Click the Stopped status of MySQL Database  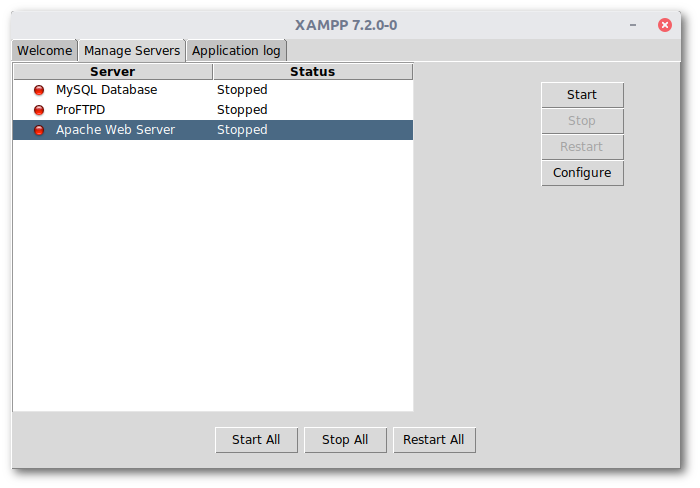coord(242,90)
